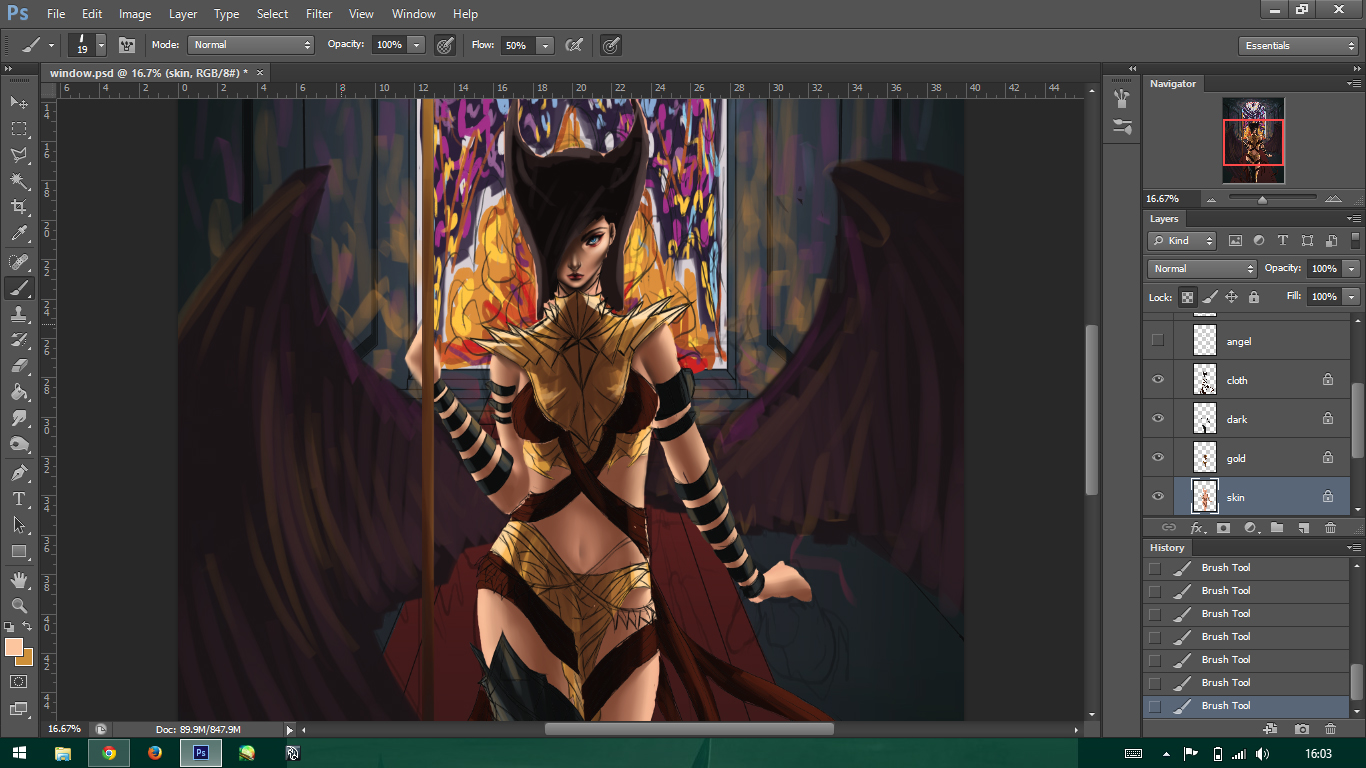Open the Essentials workspace dropdown

click(x=1297, y=45)
